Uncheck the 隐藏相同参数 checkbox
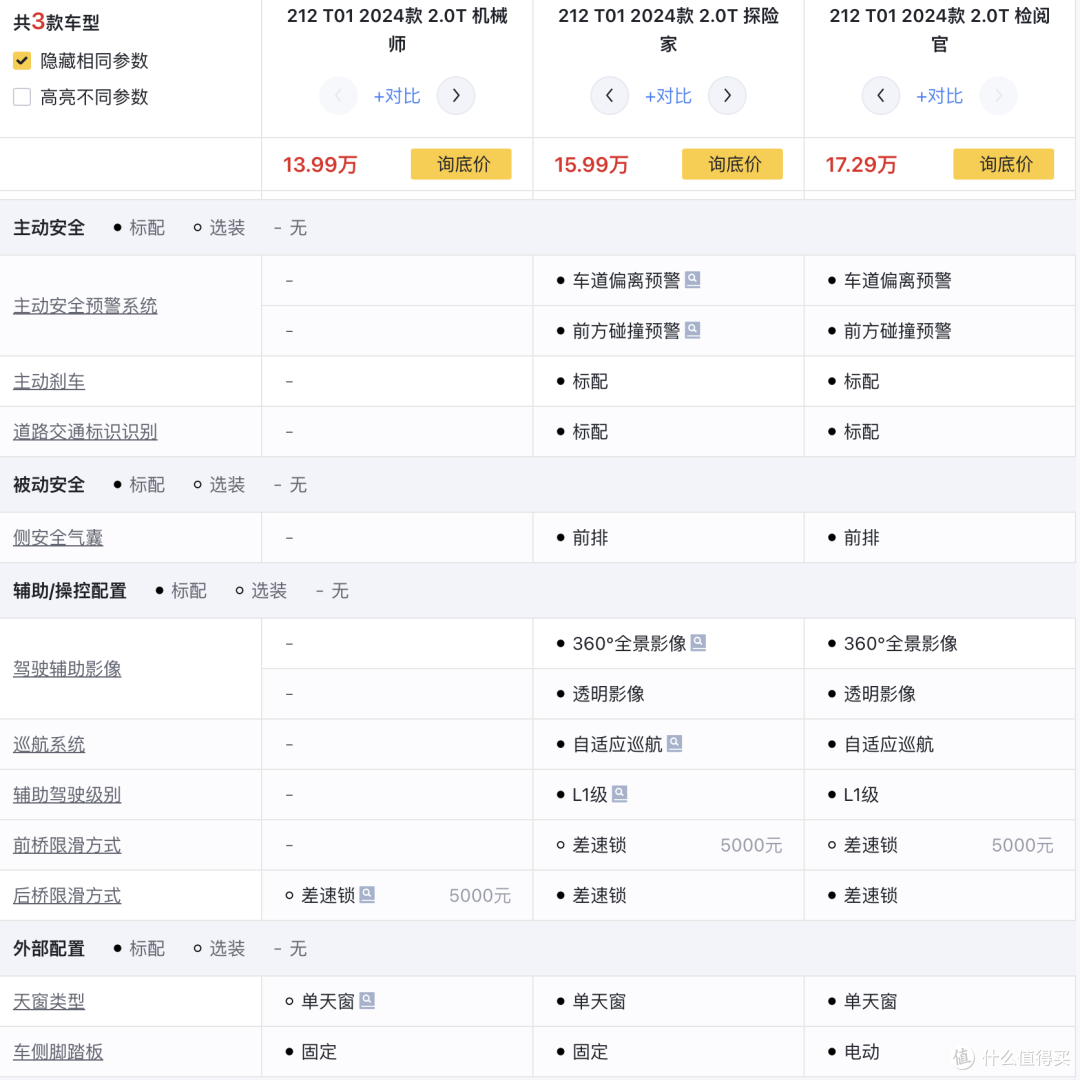The width and height of the screenshot is (1080, 1080). [x=21, y=61]
